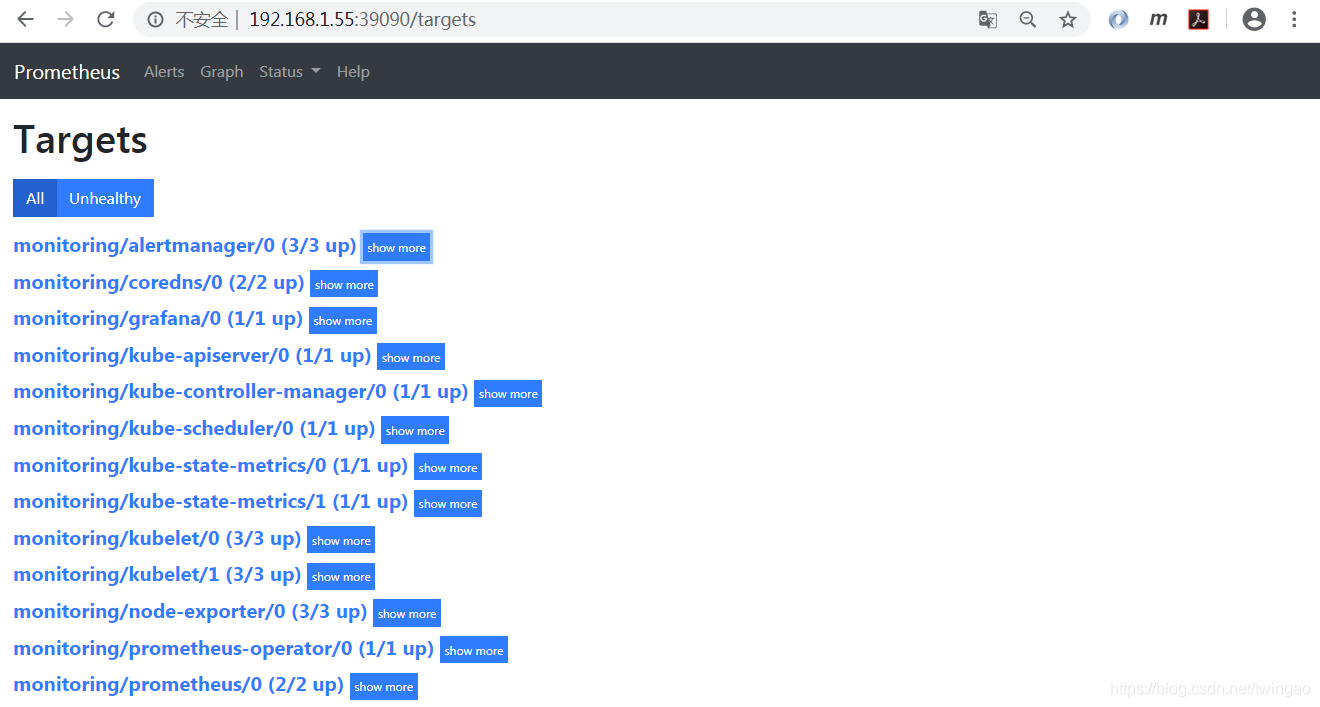This screenshot has width=1320, height=707.
Task: Expand grafana/0 with show more
Action: (343, 320)
